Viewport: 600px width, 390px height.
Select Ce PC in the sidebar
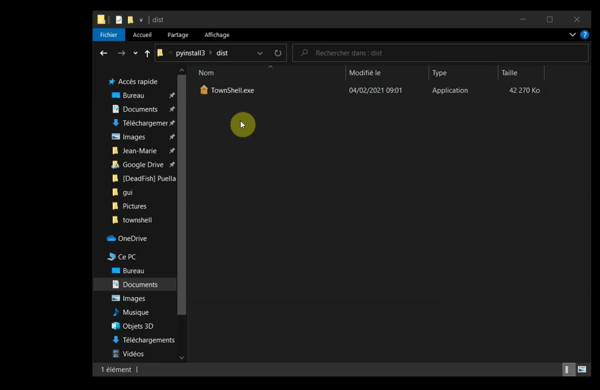[x=127, y=257]
